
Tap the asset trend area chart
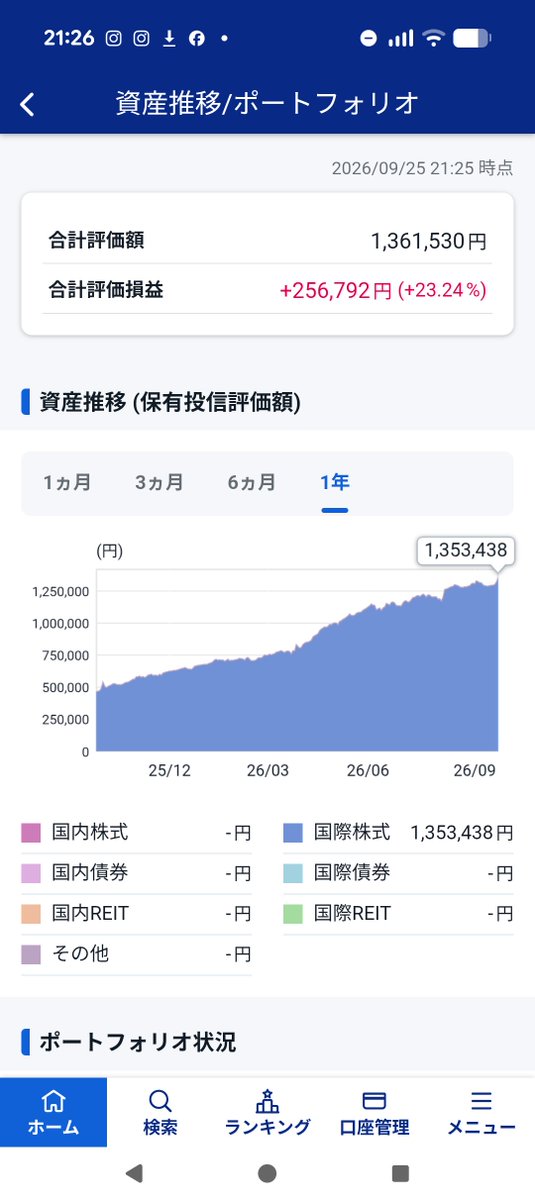(297, 661)
